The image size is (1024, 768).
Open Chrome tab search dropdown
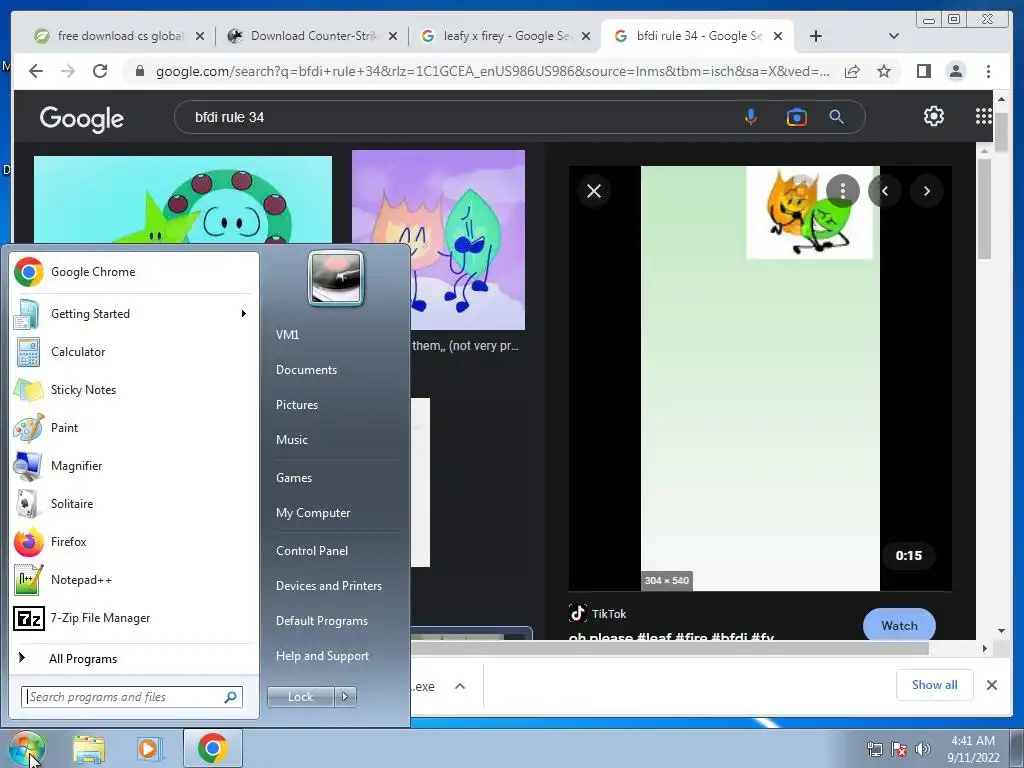coord(894,36)
